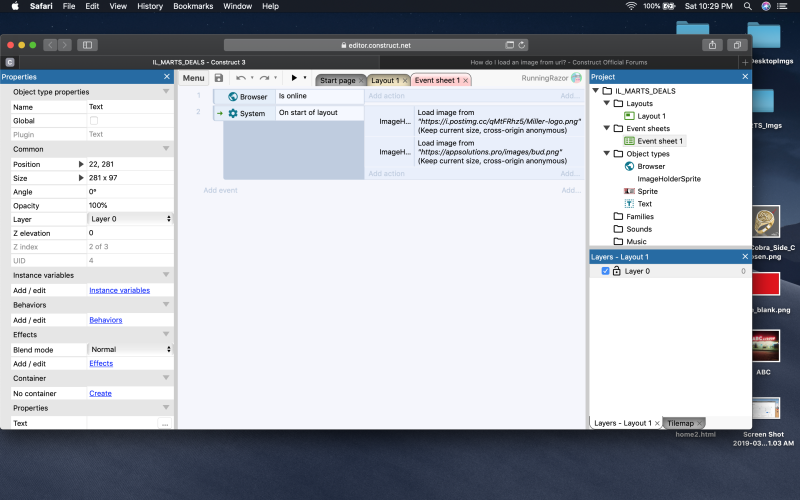Click the Safari reload page icon
The height and width of the screenshot is (500, 800).
point(521,45)
